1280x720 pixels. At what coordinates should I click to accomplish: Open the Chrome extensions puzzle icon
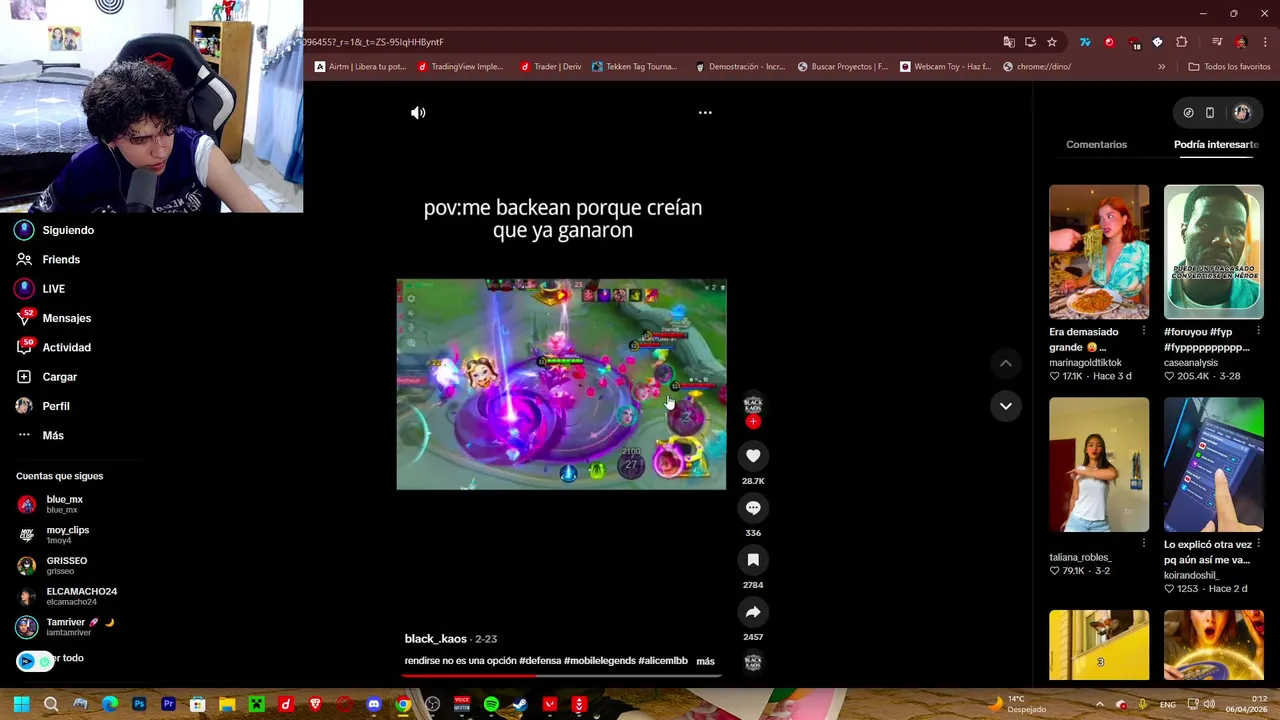1182,42
